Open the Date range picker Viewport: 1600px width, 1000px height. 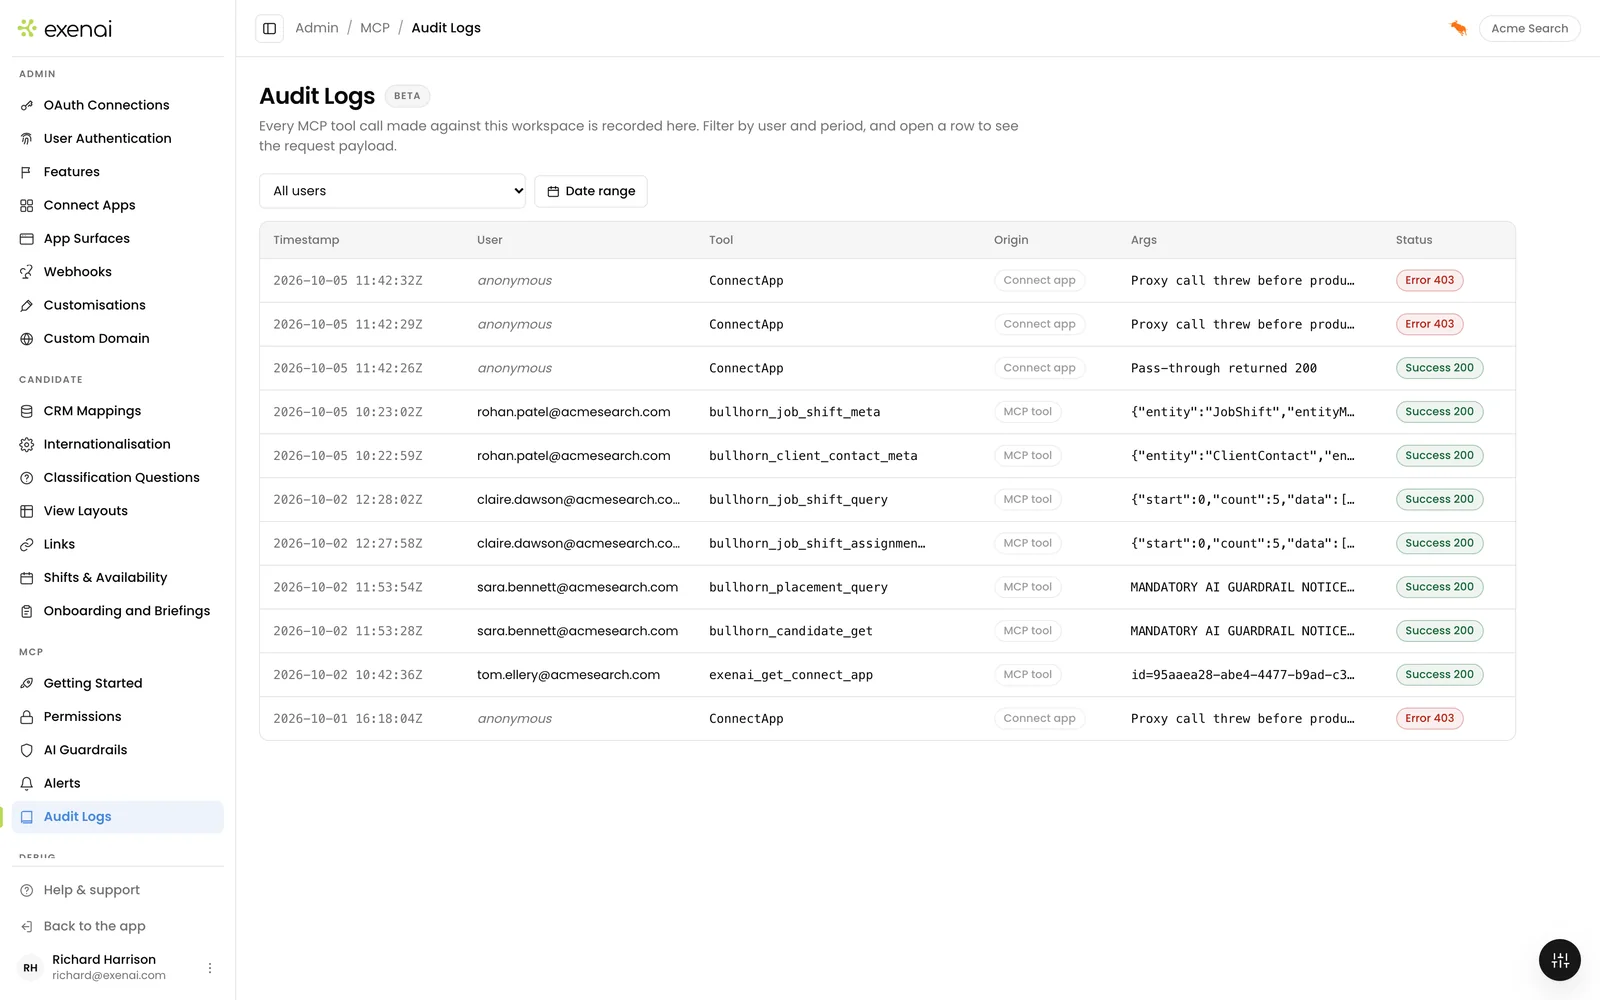(591, 191)
